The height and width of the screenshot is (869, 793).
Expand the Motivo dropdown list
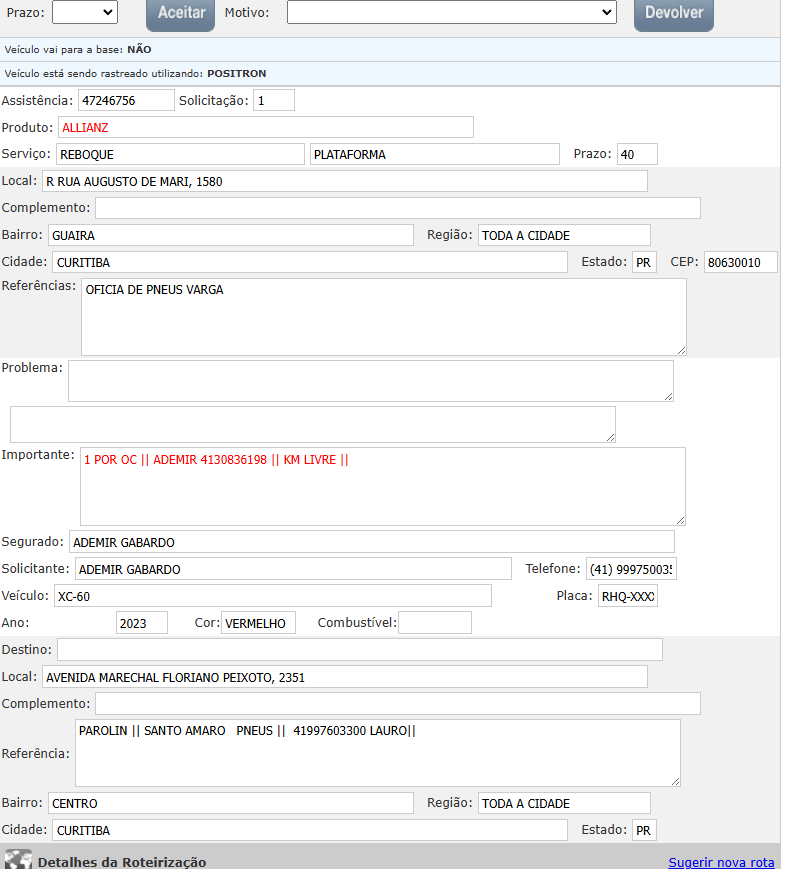(451, 12)
